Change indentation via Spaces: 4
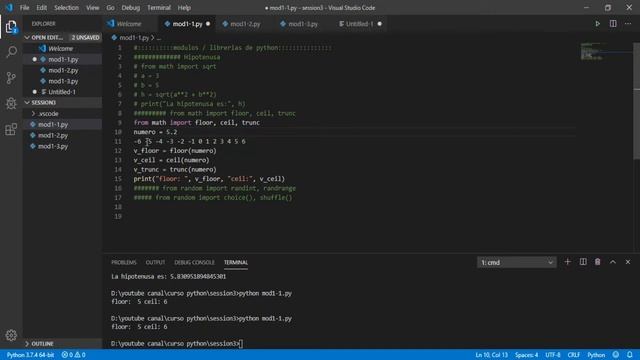The image size is (640, 360). click(x=526, y=355)
